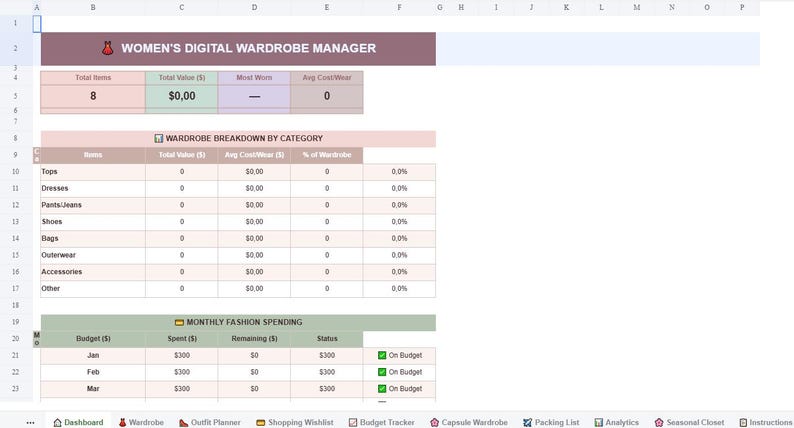Image resolution: width=794 pixels, height=428 pixels.
Task: Select the Accessories category cell
Action: tap(93, 272)
